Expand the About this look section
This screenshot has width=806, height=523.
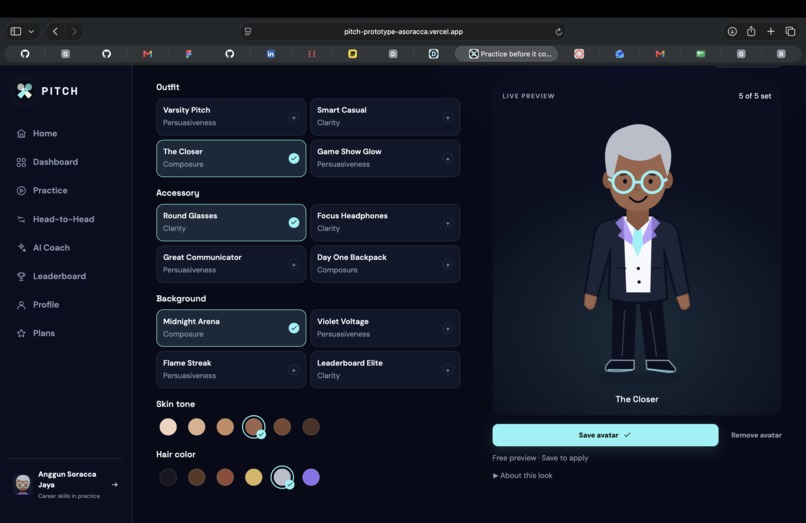coord(522,476)
